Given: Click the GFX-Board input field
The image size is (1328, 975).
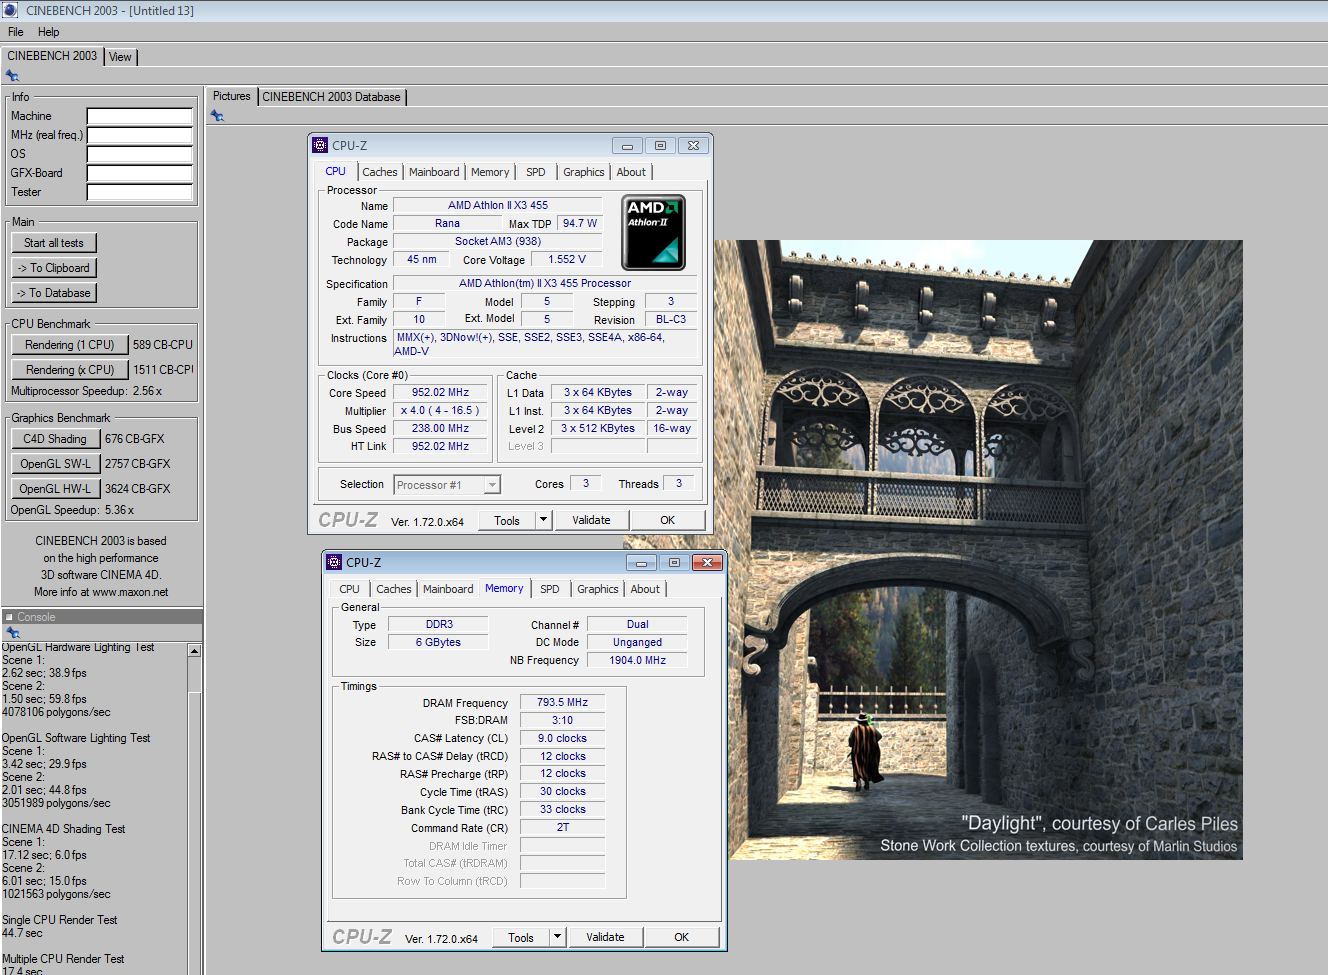Looking at the screenshot, I should pyautogui.click(x=139, y=173).
